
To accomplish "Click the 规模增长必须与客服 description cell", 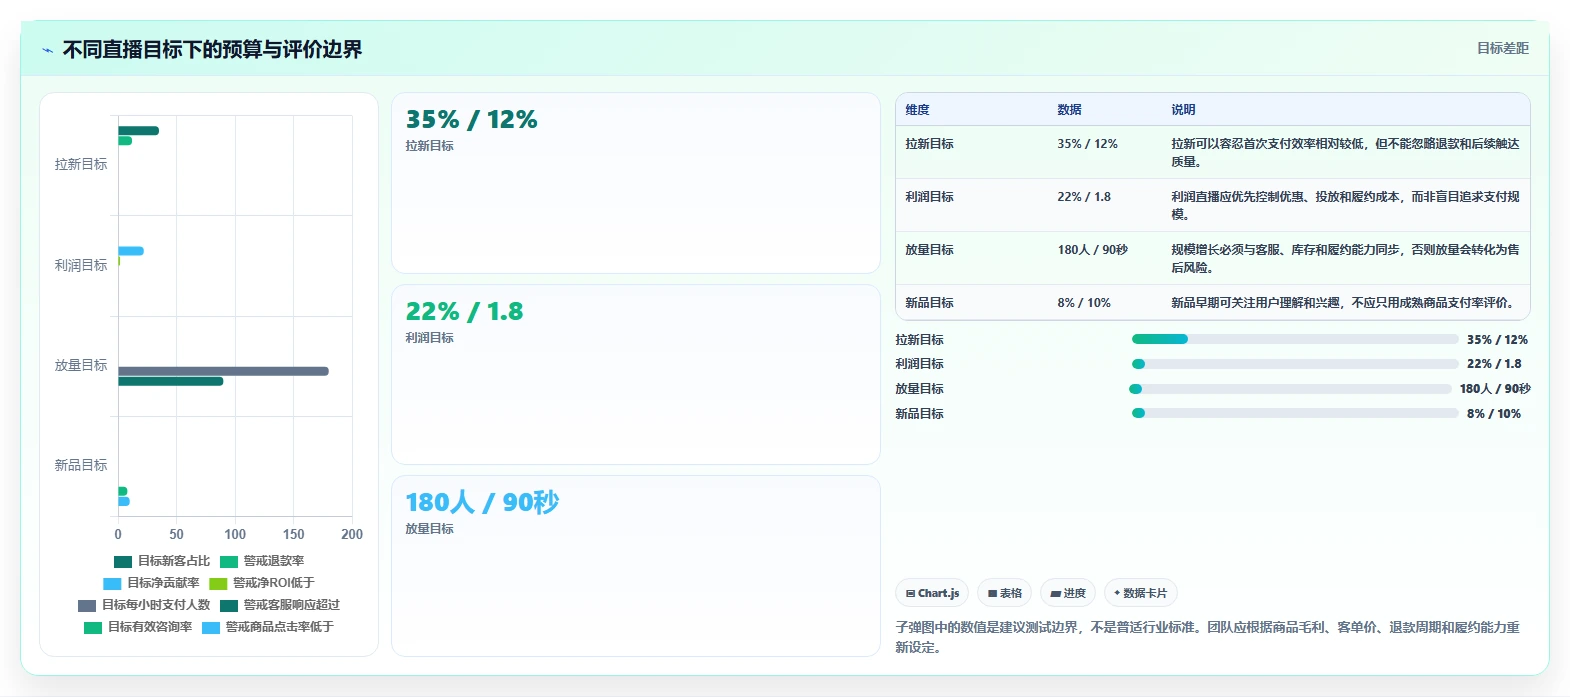I will click(1345, 259).
